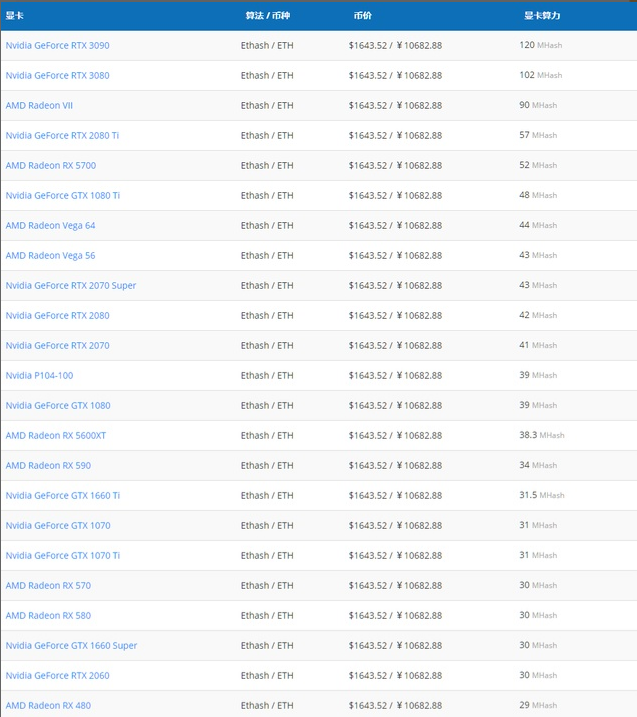637x717 pixels.
Task: Open the Nvidia GeForce RTX 3090 link
Action: [x=57, y=46]
